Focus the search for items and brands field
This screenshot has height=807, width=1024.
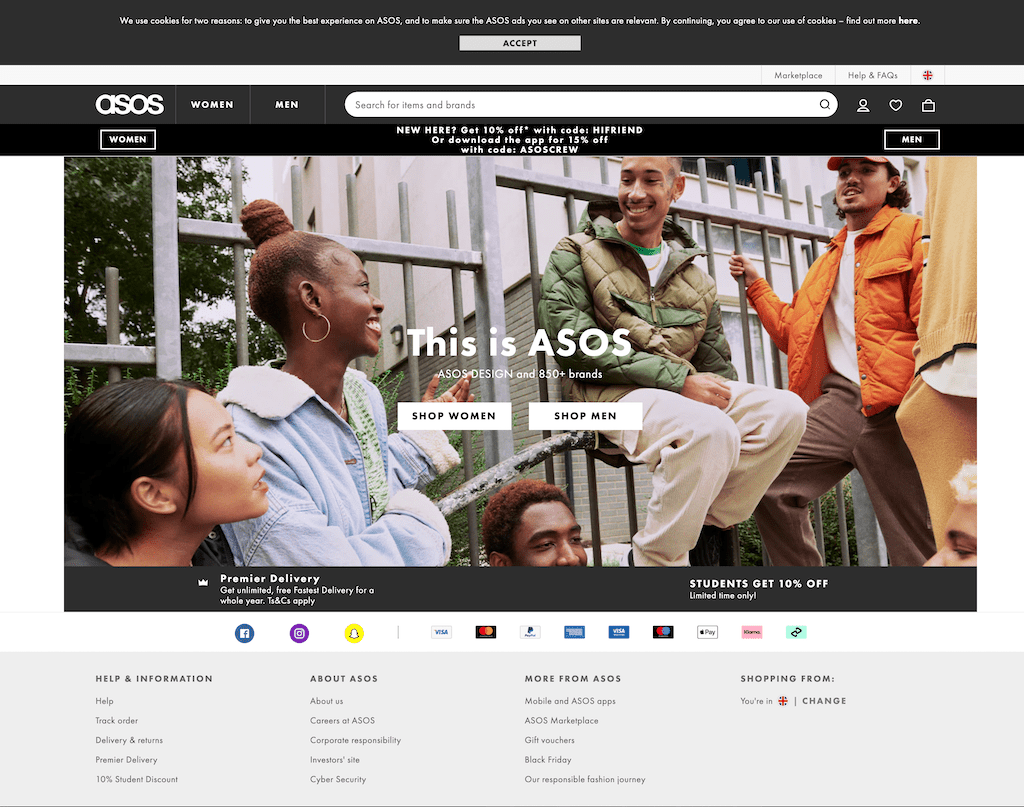(591, 104)
